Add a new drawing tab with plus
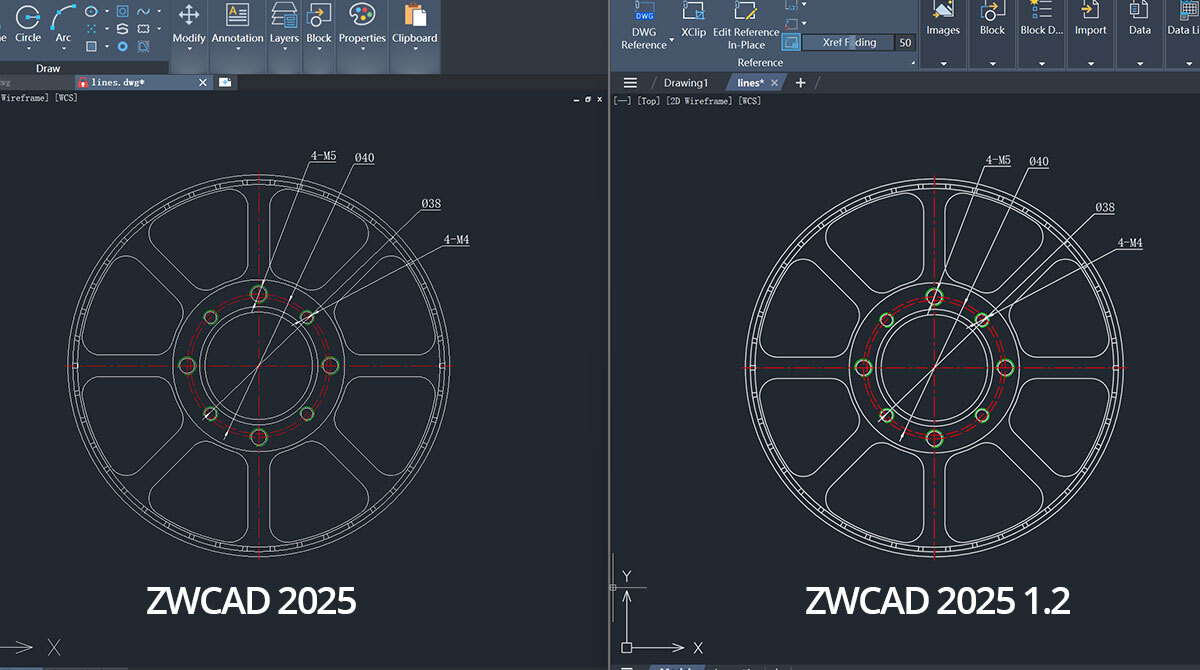Screen dimensions: 1200x670 click(800, 83)
